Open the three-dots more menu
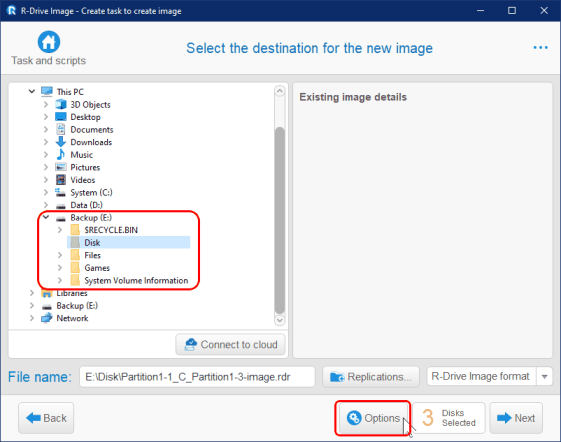This screenshot has height=442, width=561. tap(540, 48)
